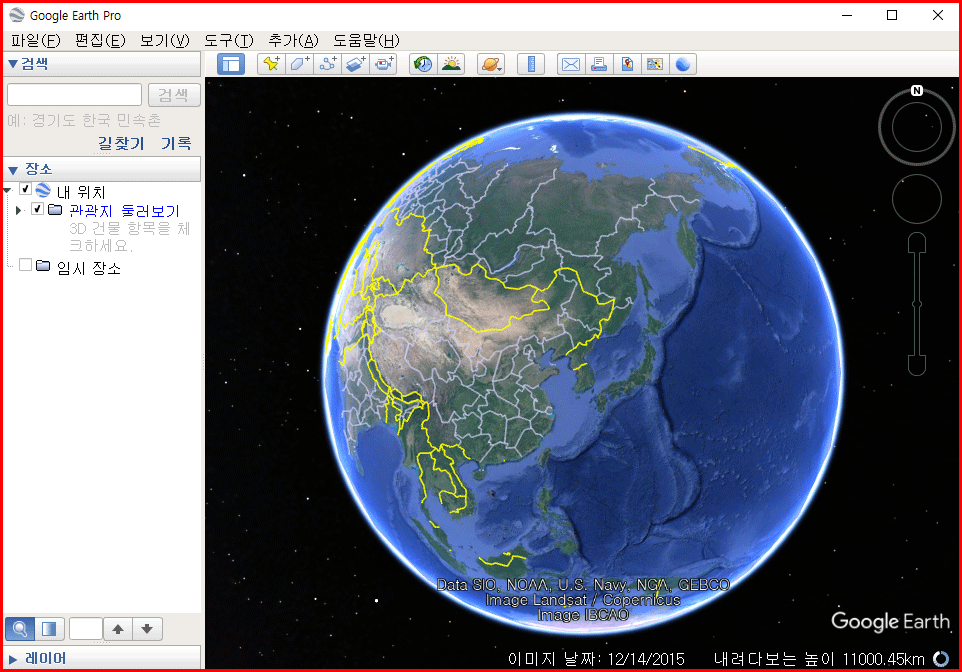
Task: Open the ruler measurement tool
Action: (531, 64)
